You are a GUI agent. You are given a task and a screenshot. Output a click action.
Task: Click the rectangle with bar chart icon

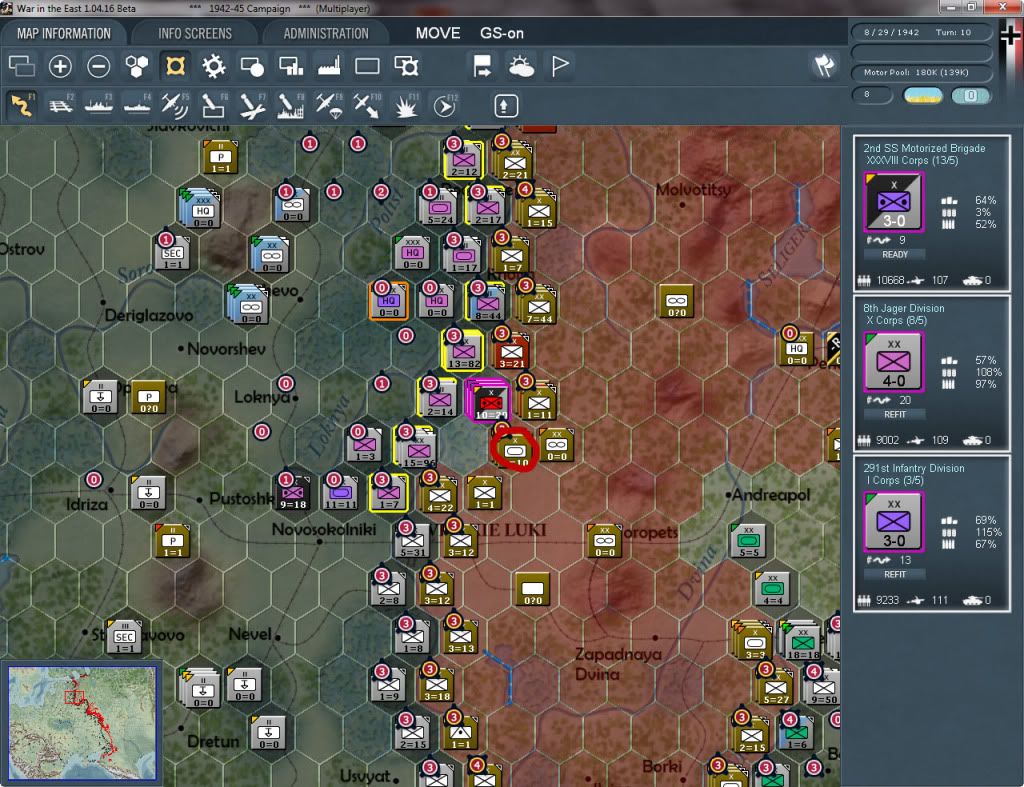click(291, 66)
